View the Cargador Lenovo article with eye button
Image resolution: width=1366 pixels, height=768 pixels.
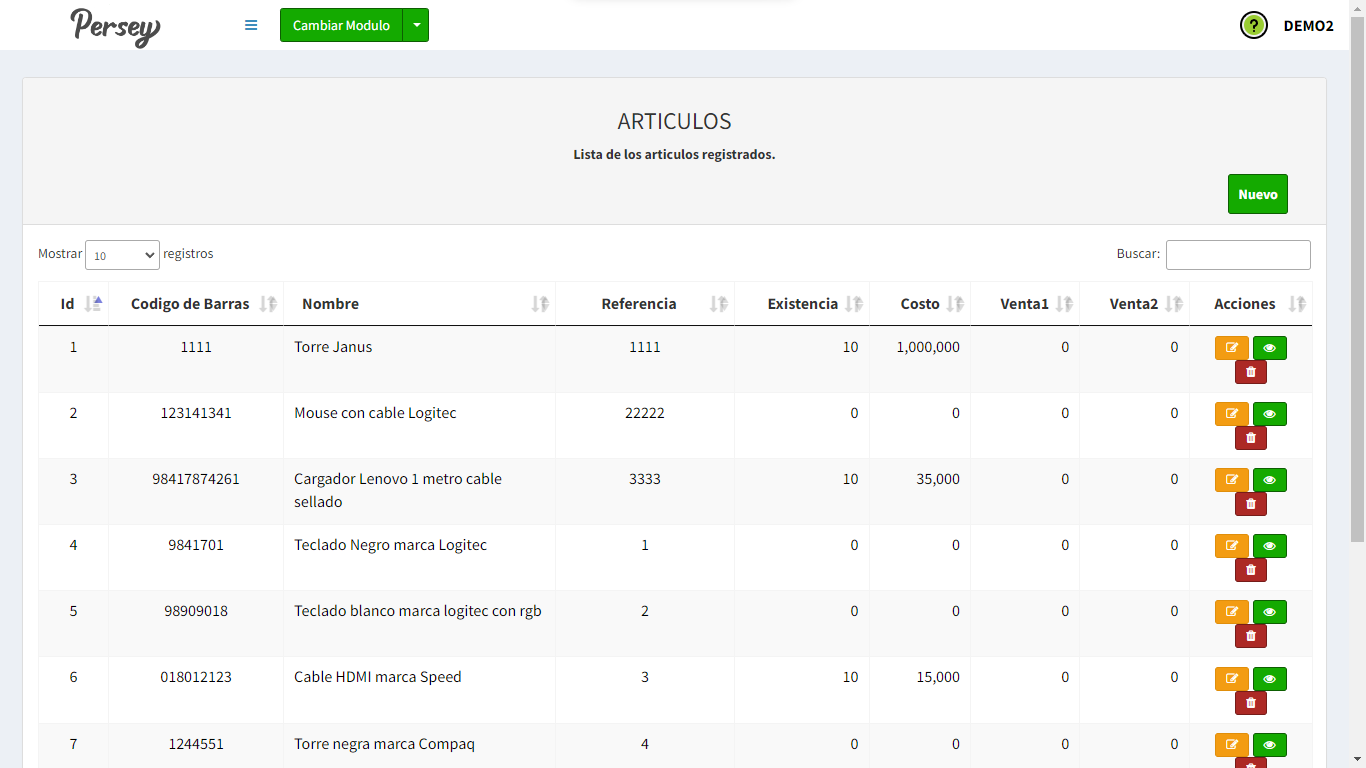[1269, 480]
